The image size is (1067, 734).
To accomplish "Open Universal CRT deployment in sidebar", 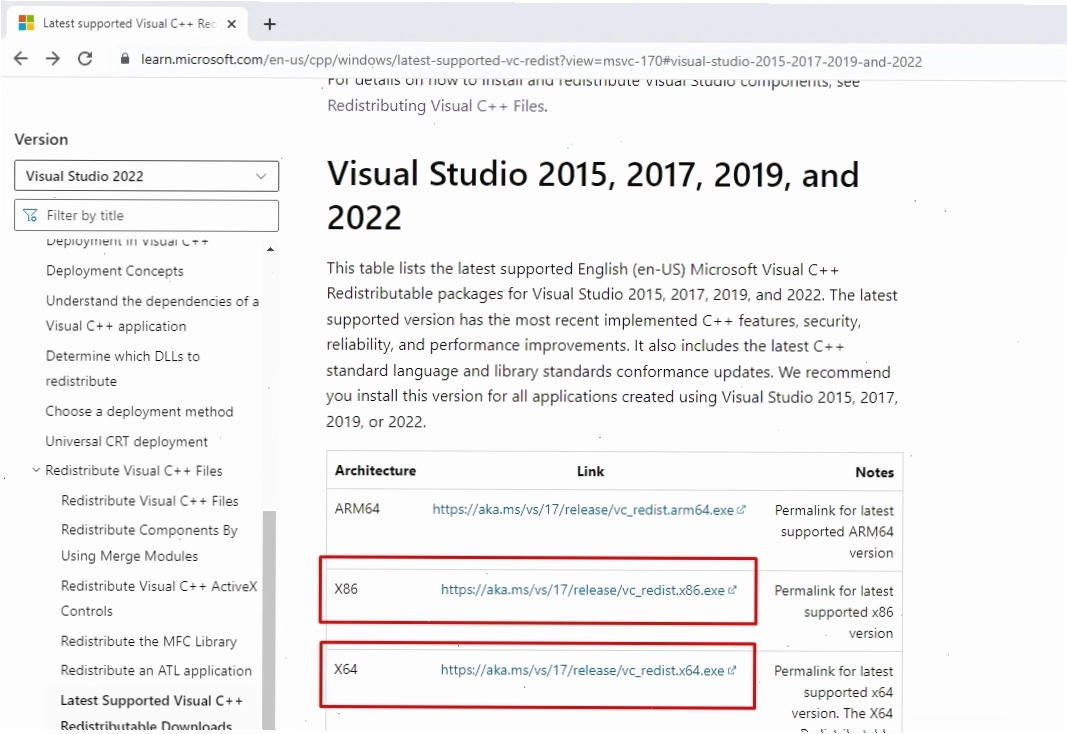I will 127,441.
